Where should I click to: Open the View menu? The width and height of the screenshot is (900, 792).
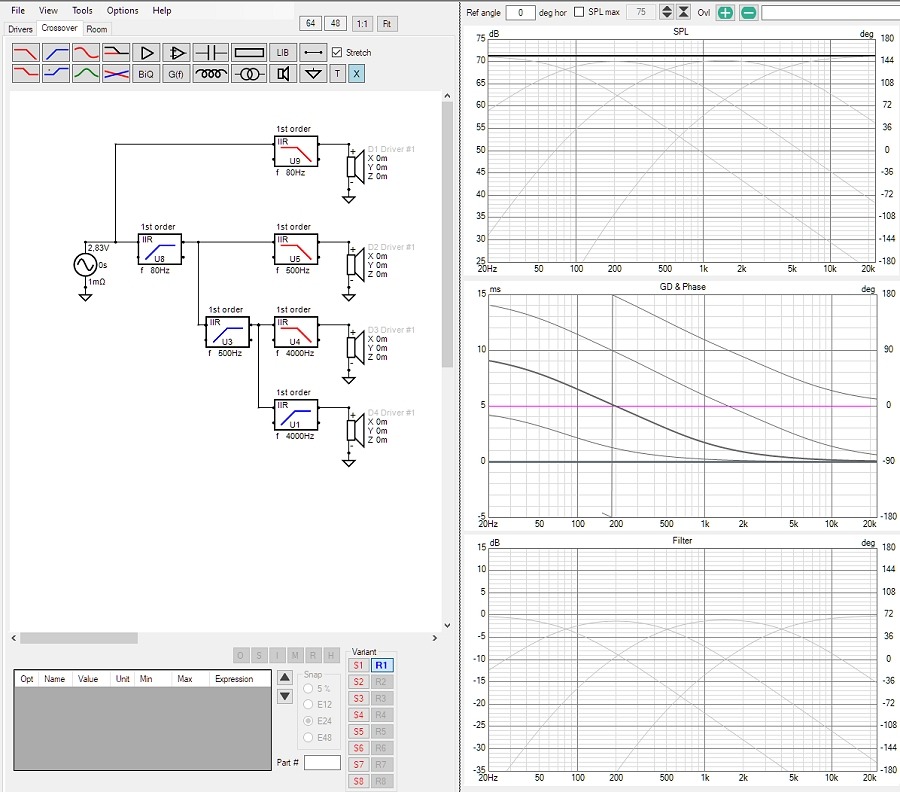click(48, 10)
